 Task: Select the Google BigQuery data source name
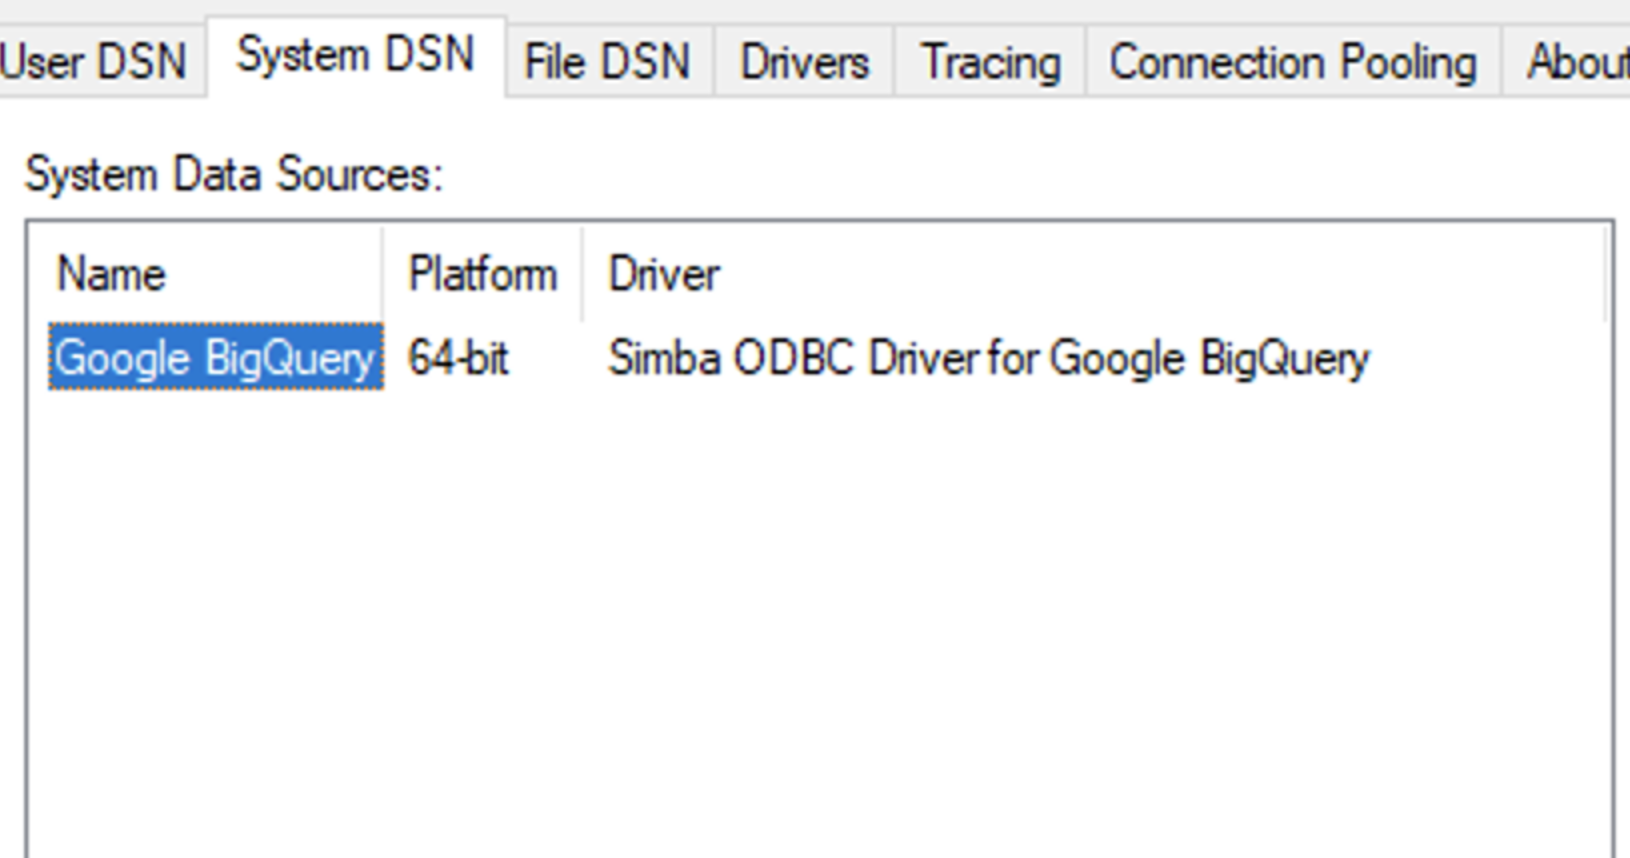[216, 358]
